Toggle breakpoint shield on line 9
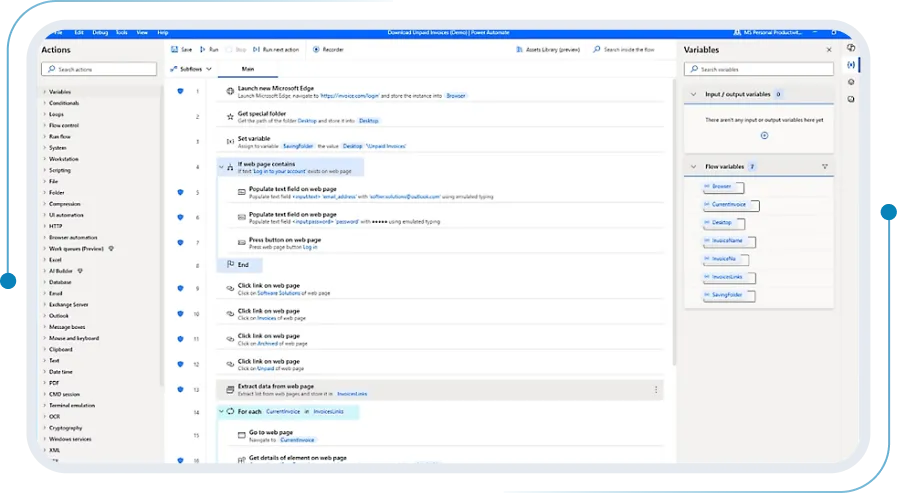 click(180, 288)
